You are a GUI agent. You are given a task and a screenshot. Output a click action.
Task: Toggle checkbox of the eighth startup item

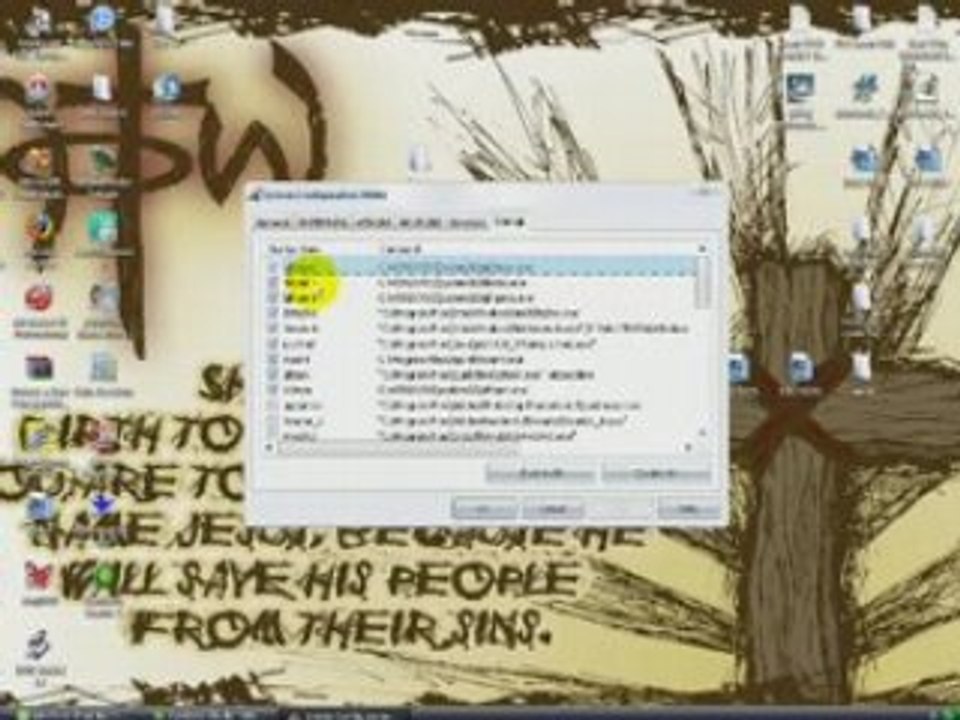[274, 375]
